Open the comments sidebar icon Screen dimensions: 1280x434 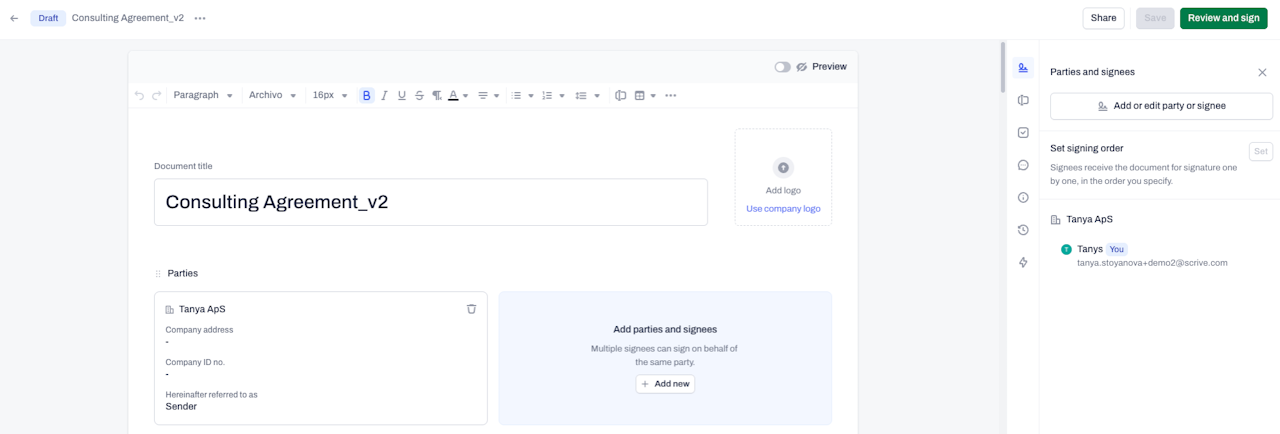click(x=1023, y=165)
